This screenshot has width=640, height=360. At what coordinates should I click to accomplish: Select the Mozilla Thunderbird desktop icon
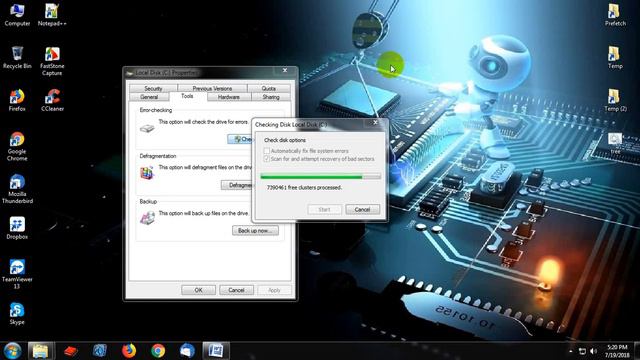[x=17, y=189]
